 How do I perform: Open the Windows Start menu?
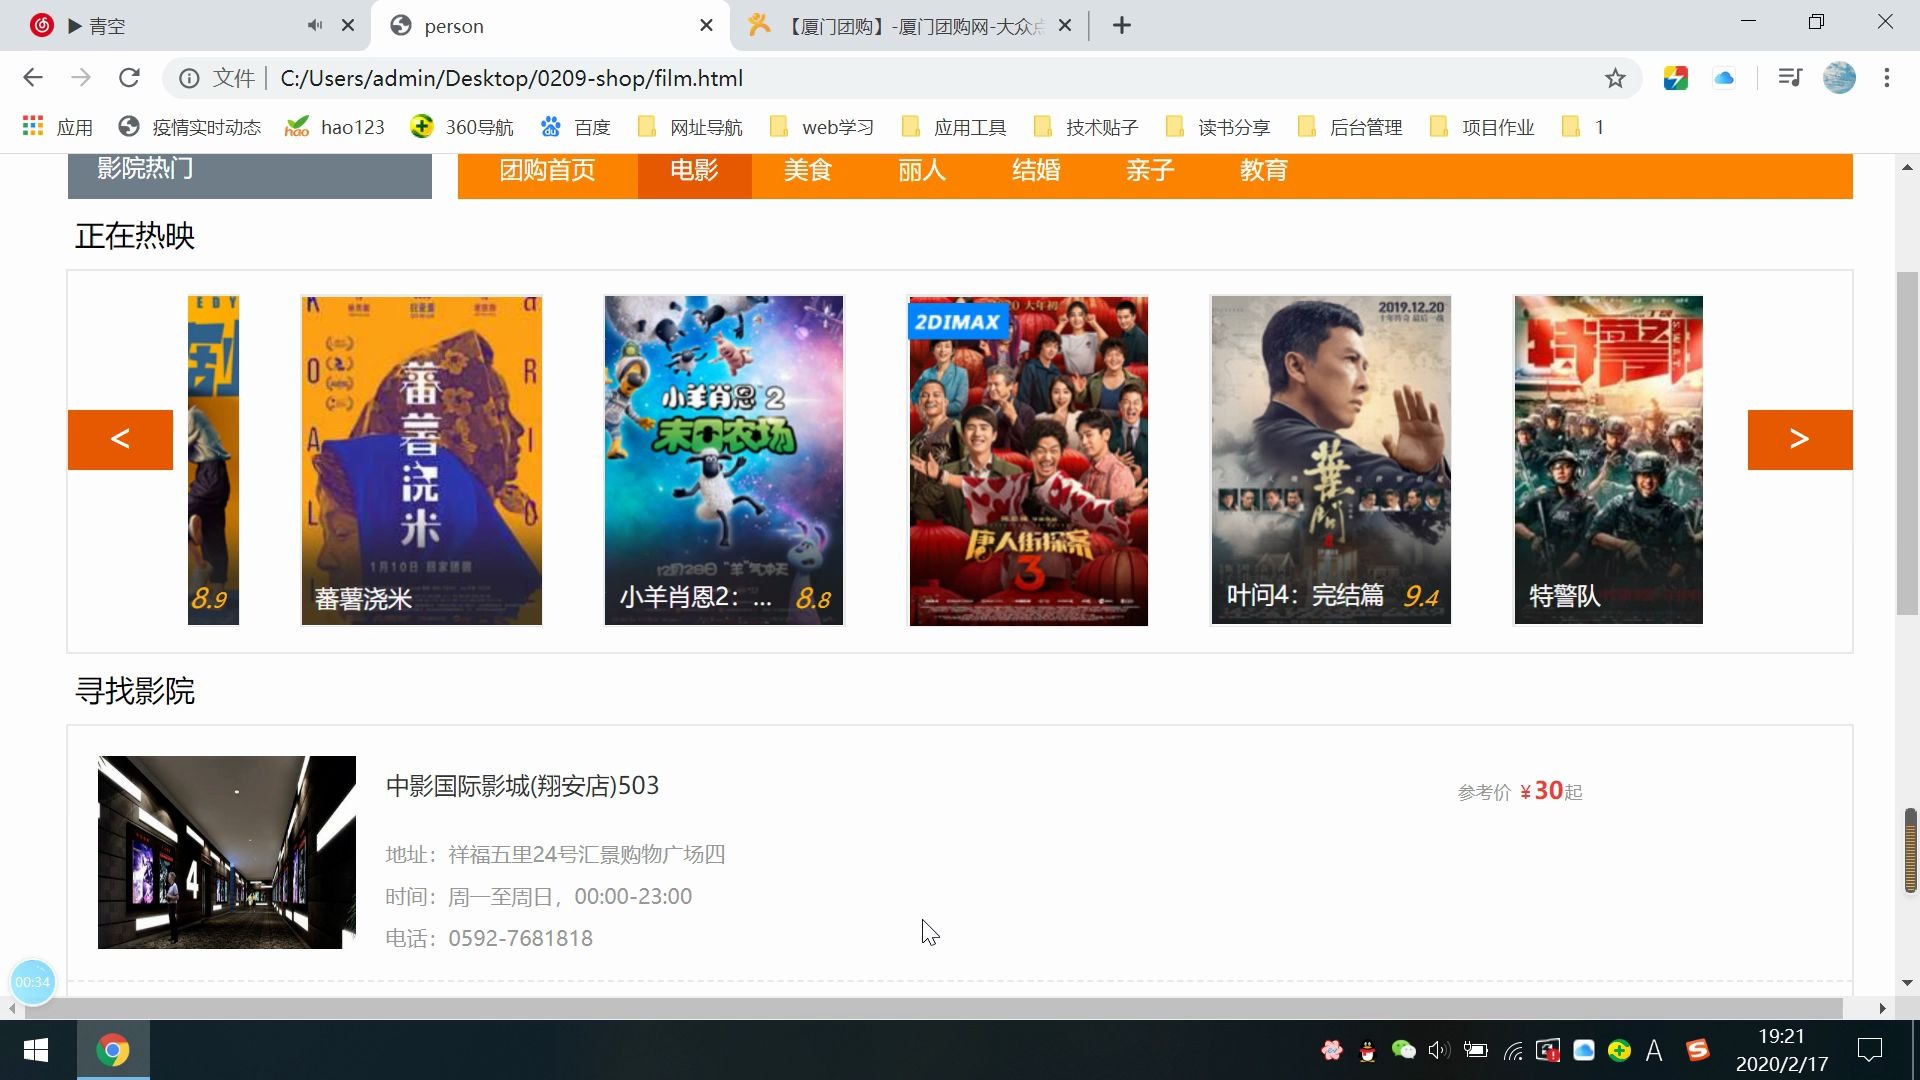tap(36, 1050)
